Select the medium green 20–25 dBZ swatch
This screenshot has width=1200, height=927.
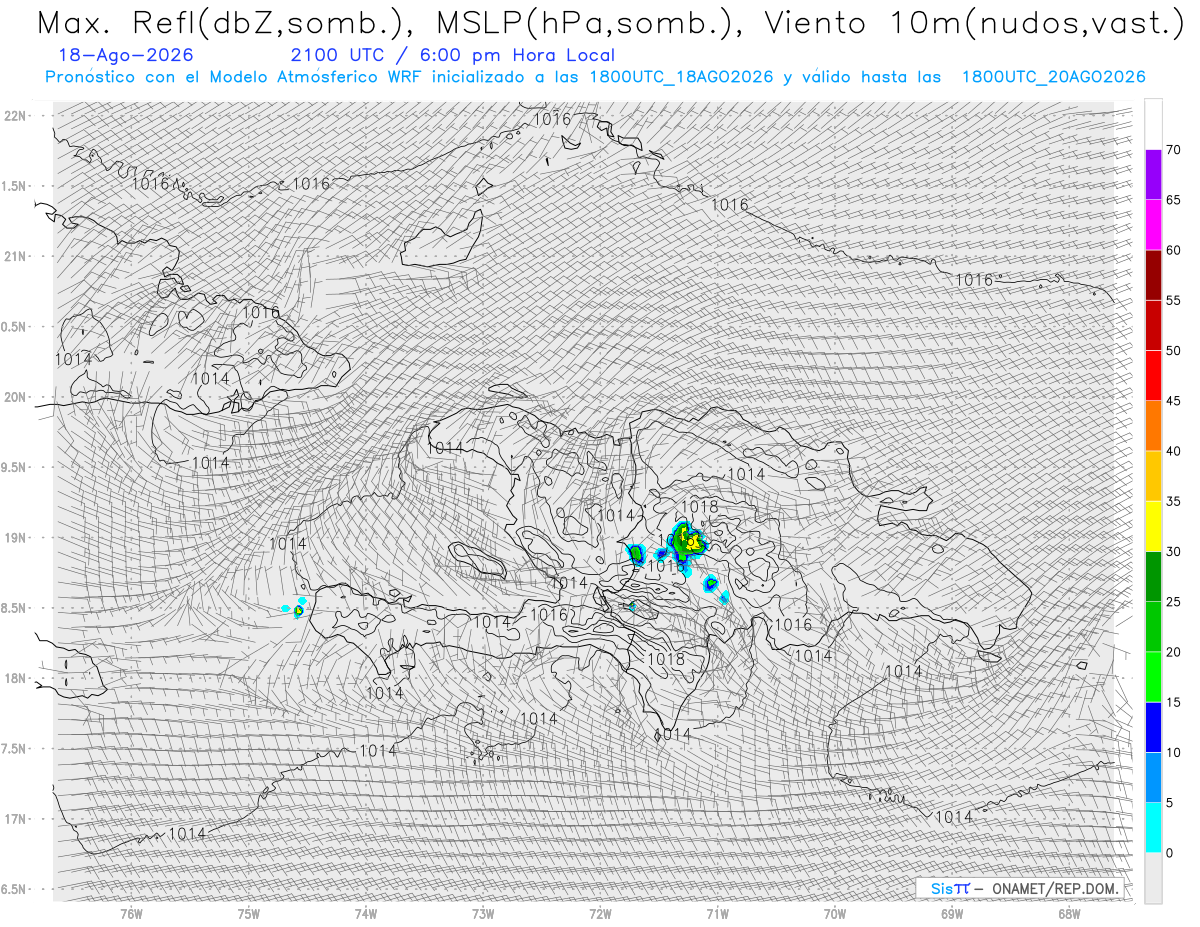pyautogui.click(x=1153, y=627)
